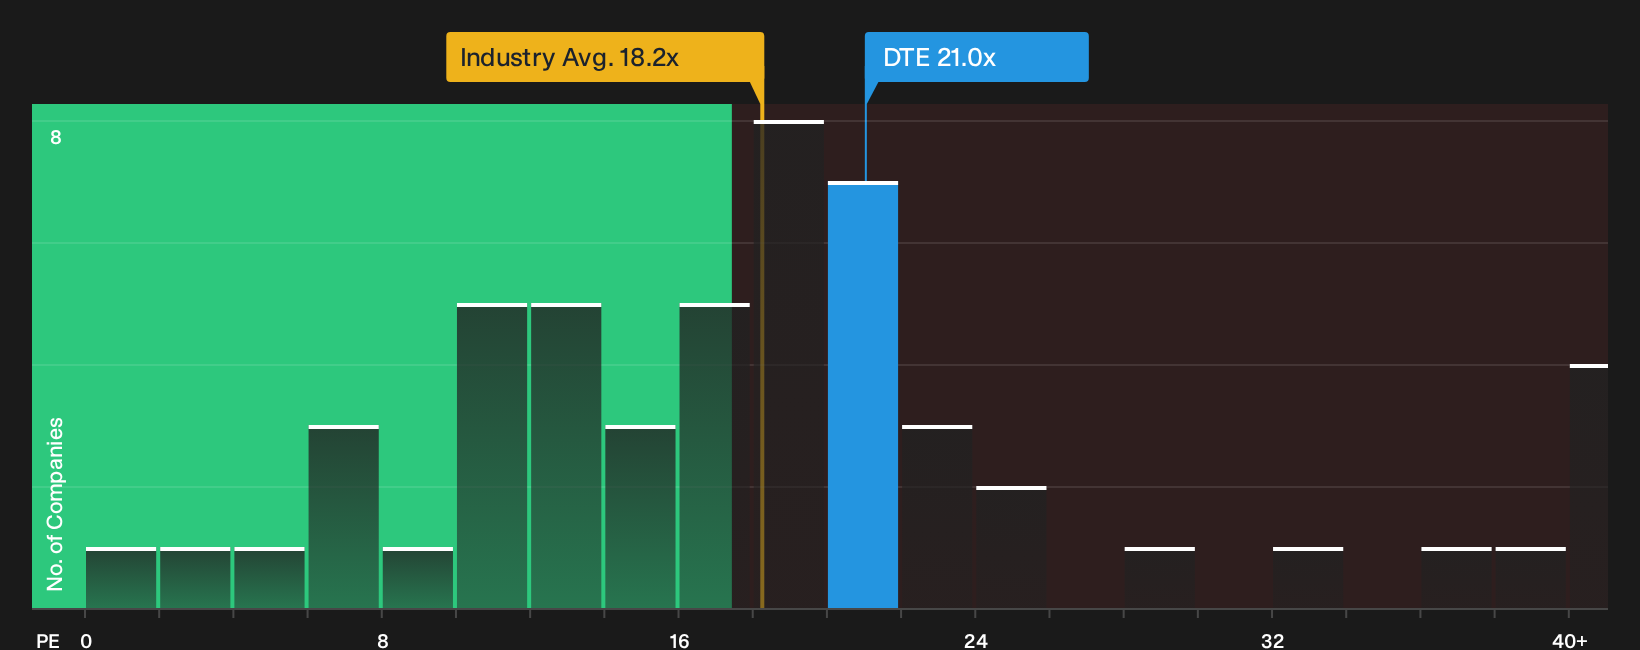1640x650 pixels.
Task: Click the PE axis title
Action: click(x=48, y=641)
